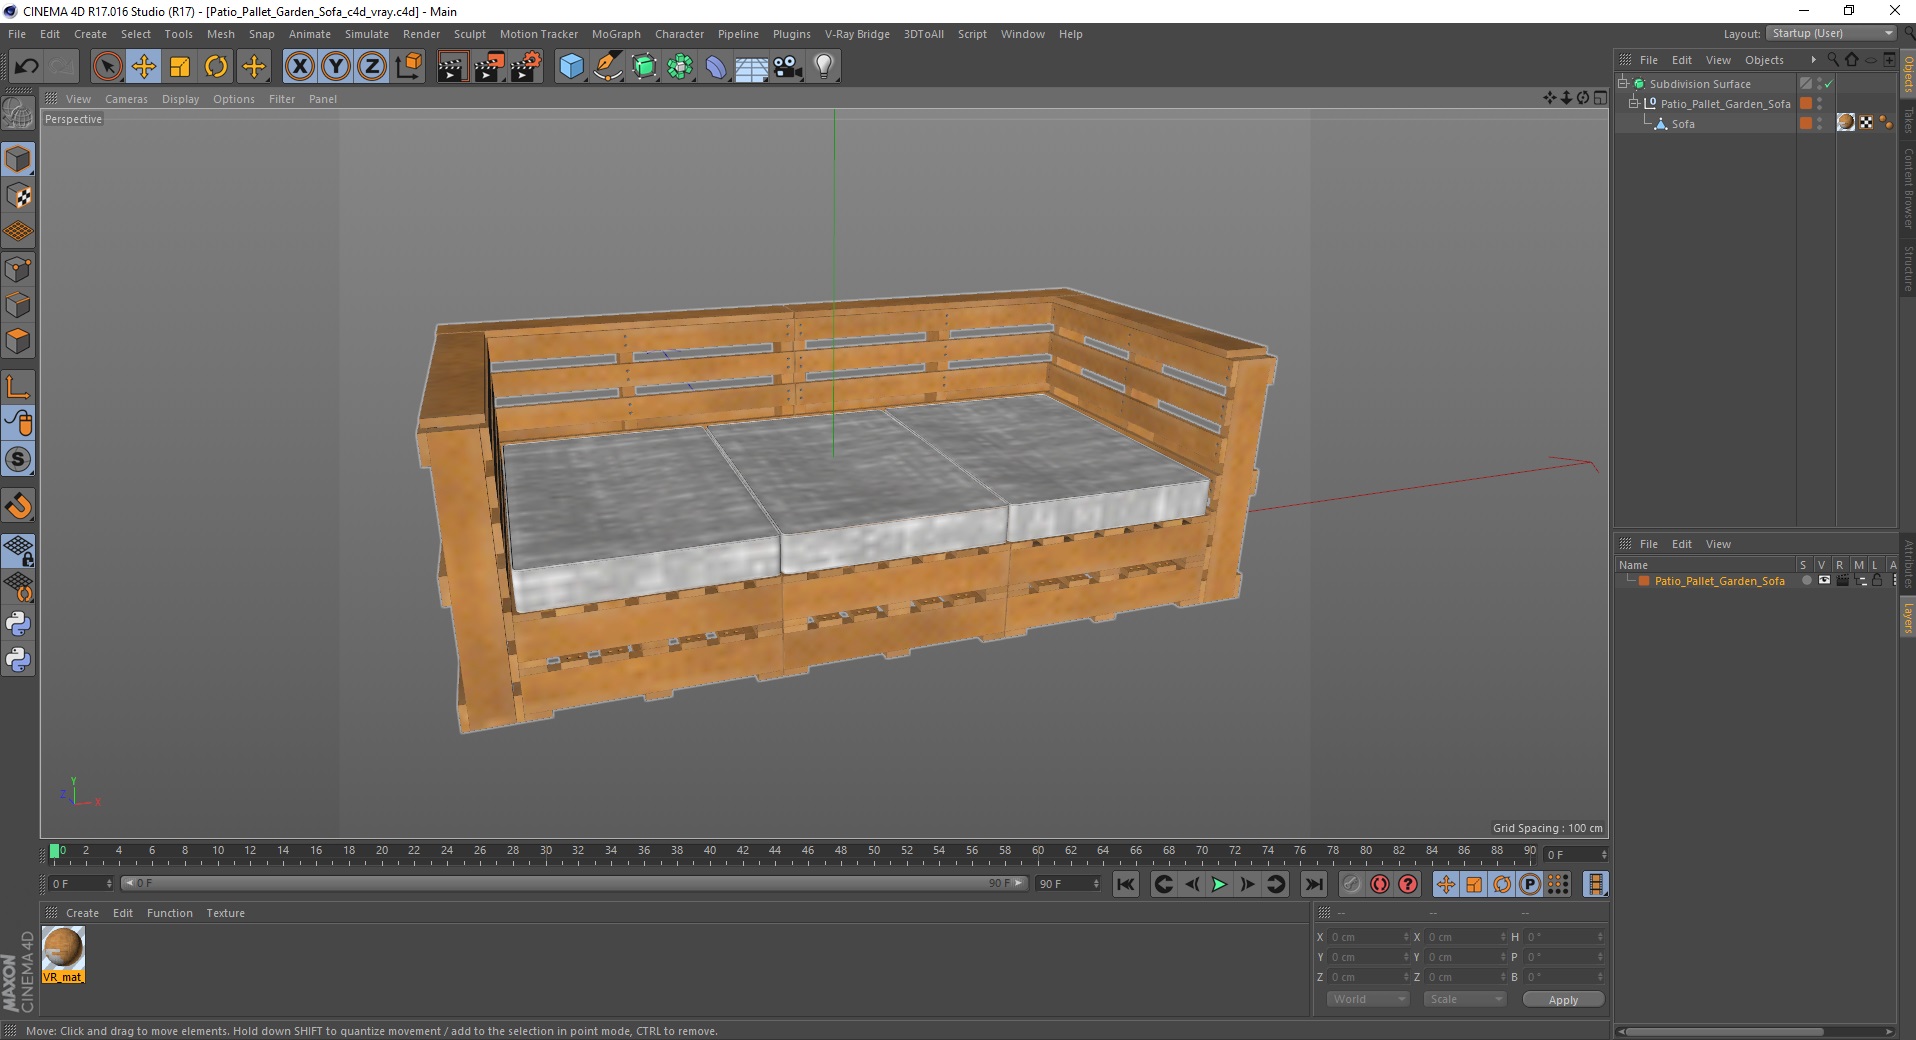This screenshot has width=1916, height=1040.
Task: Collapse Subdivision Surface tree item
Action: pos(1623,84)
